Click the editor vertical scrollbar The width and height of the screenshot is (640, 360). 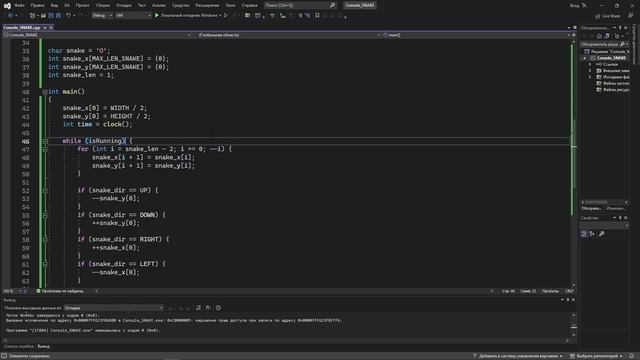574,163
